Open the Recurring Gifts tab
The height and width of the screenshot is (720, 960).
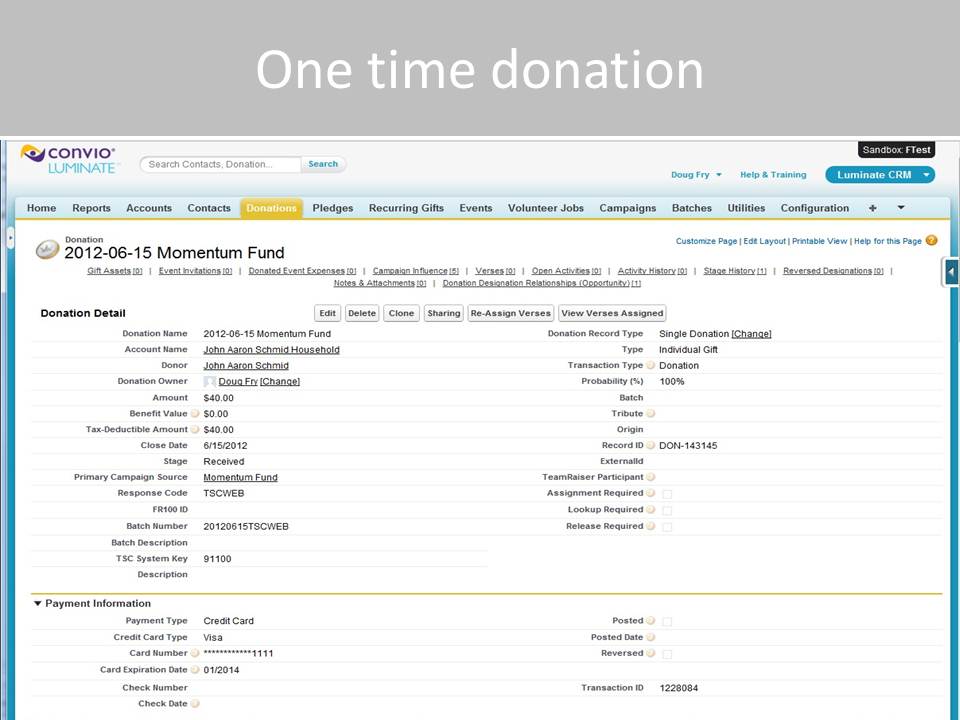point(406,208)
